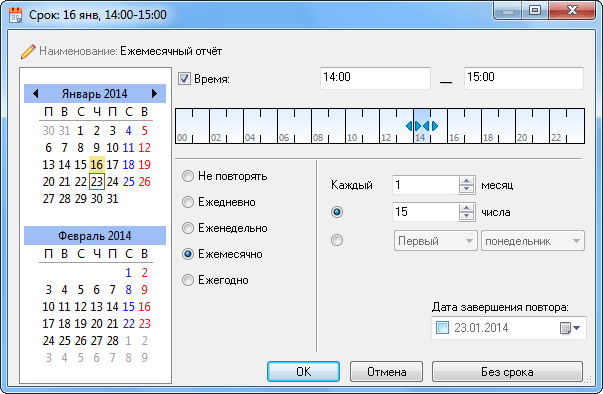
Task: Select the Не повторять option
Action: pos(188,176)
